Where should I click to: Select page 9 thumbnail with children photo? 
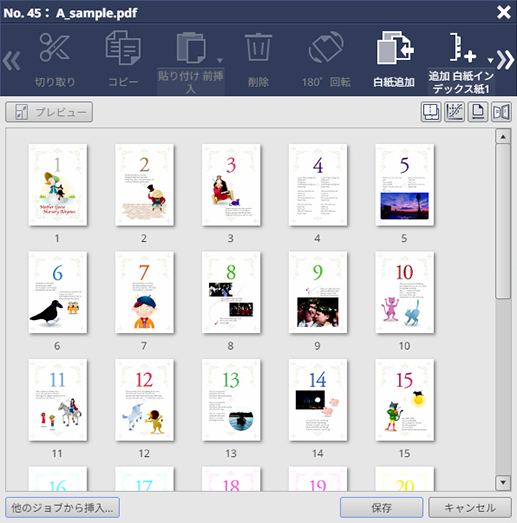pos(318,292)
